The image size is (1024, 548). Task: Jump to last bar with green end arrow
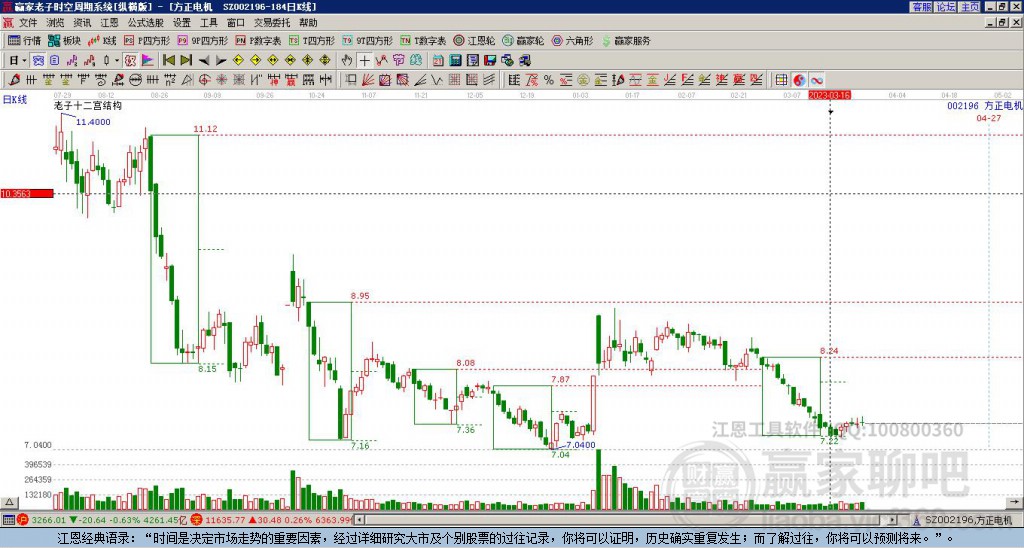tap(186, 61)
